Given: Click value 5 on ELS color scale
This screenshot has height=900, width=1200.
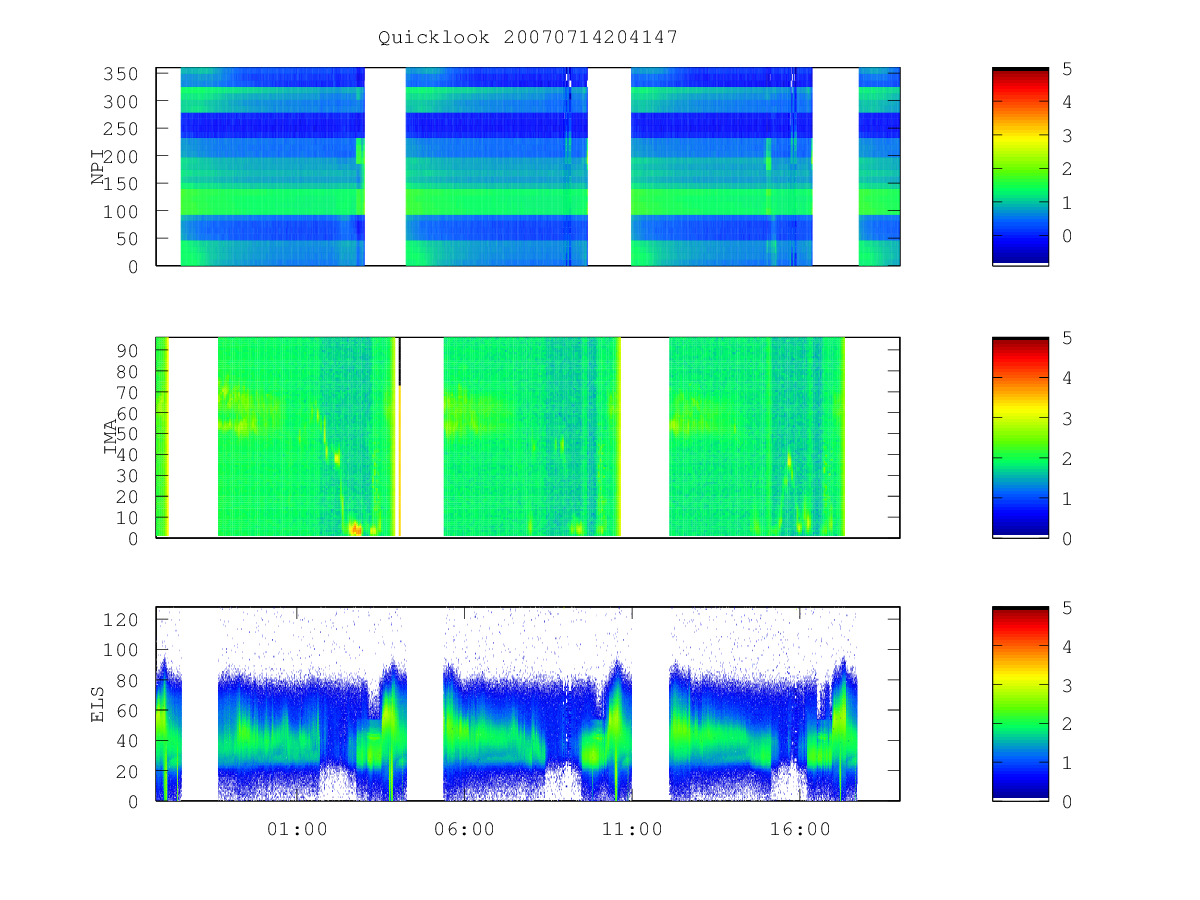Looking at the screenshot, I should click(x=1067, y=608).
